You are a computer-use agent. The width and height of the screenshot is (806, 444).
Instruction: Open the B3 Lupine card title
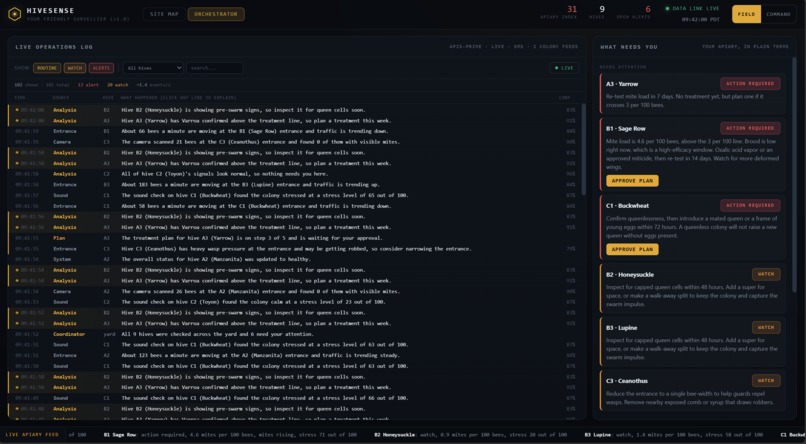click(621, 328)
